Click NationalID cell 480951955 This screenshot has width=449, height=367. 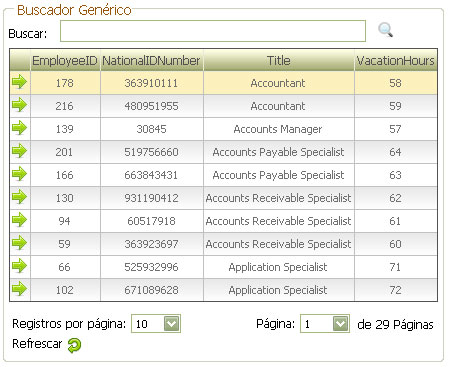(x=151, y=106)
